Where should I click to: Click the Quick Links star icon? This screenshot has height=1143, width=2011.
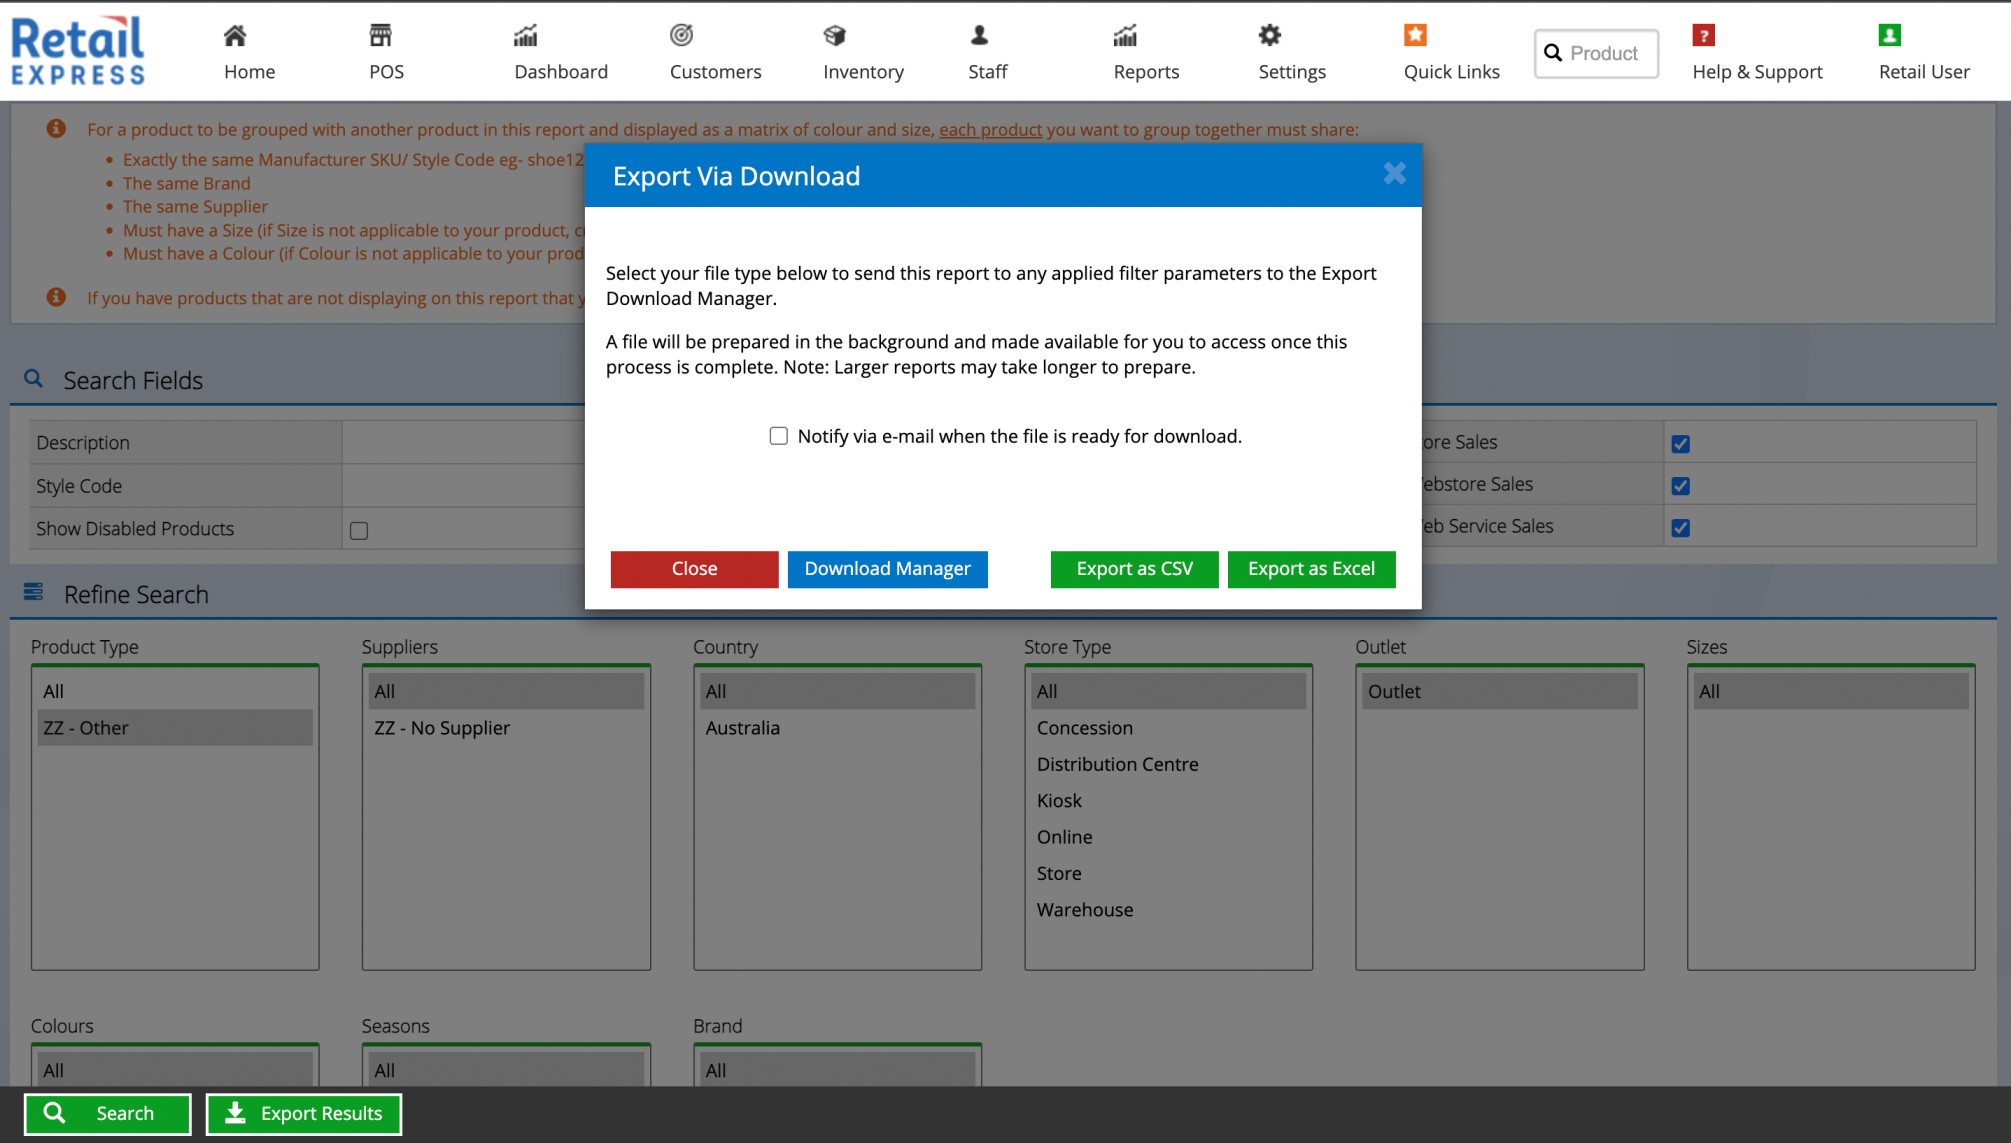pyautogui.click(x=1414, y=36)
